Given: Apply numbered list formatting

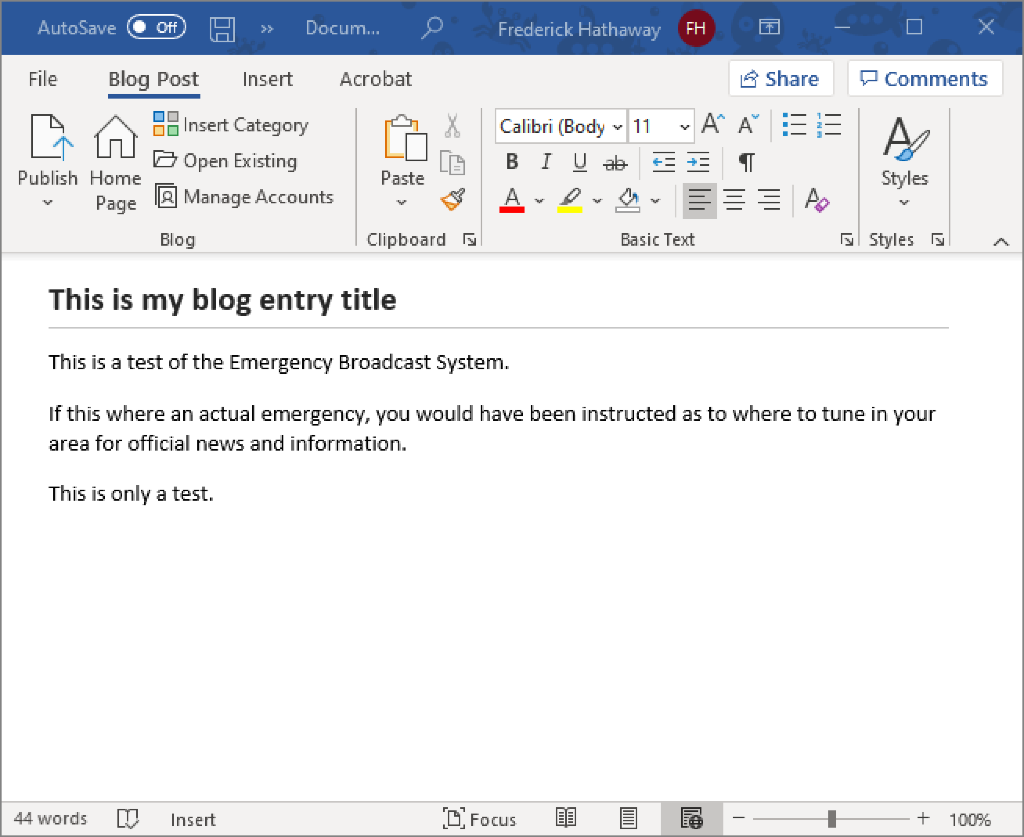Looking at the screenshot, I should pos(829,124).
